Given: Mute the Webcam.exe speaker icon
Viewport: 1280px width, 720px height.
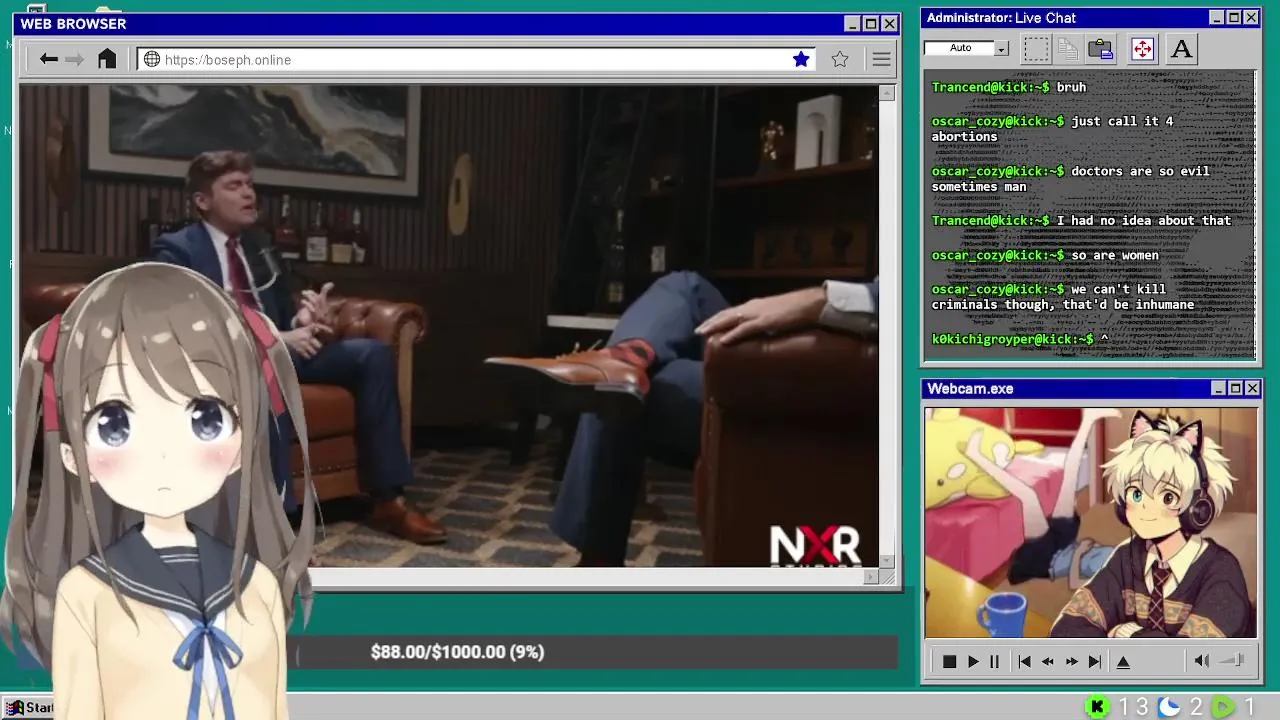Looking at the screenshot, I should 1202,661.
